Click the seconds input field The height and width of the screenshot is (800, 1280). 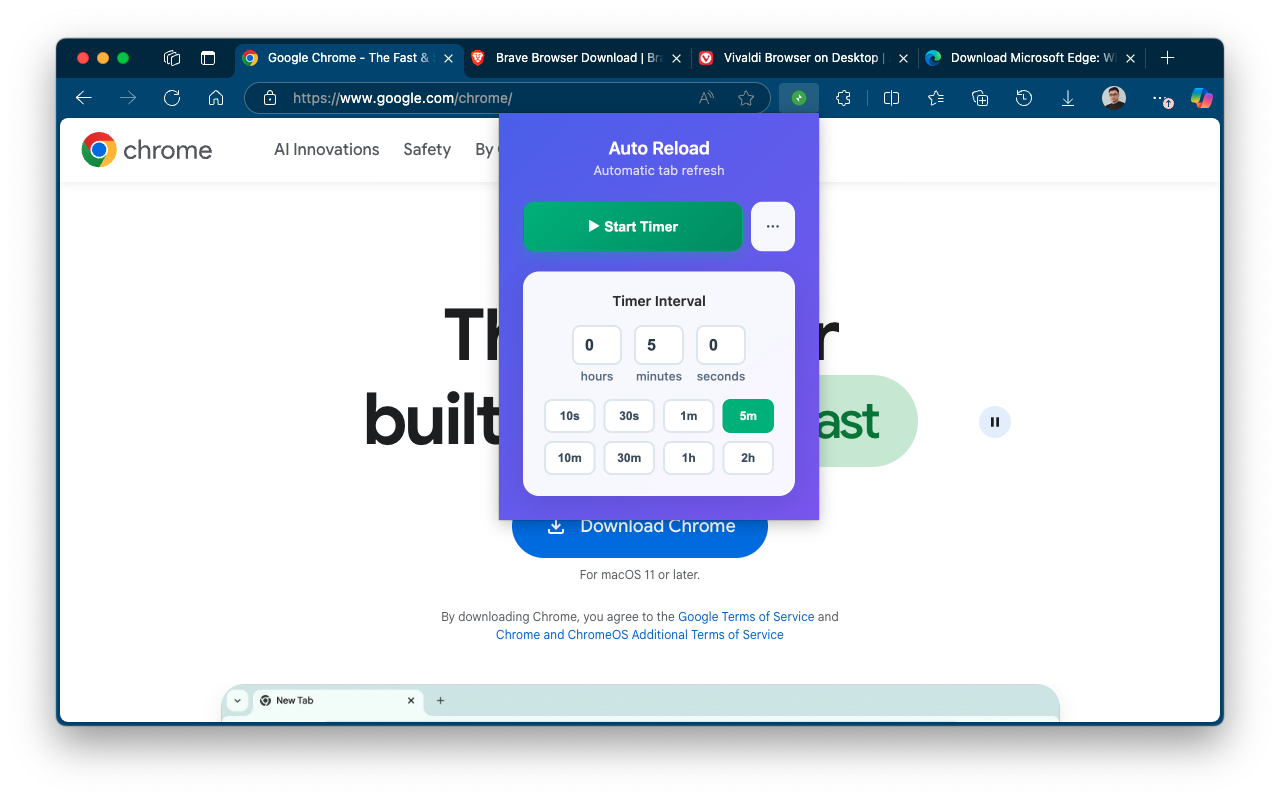pyautogui.click(x=721, y=345)
